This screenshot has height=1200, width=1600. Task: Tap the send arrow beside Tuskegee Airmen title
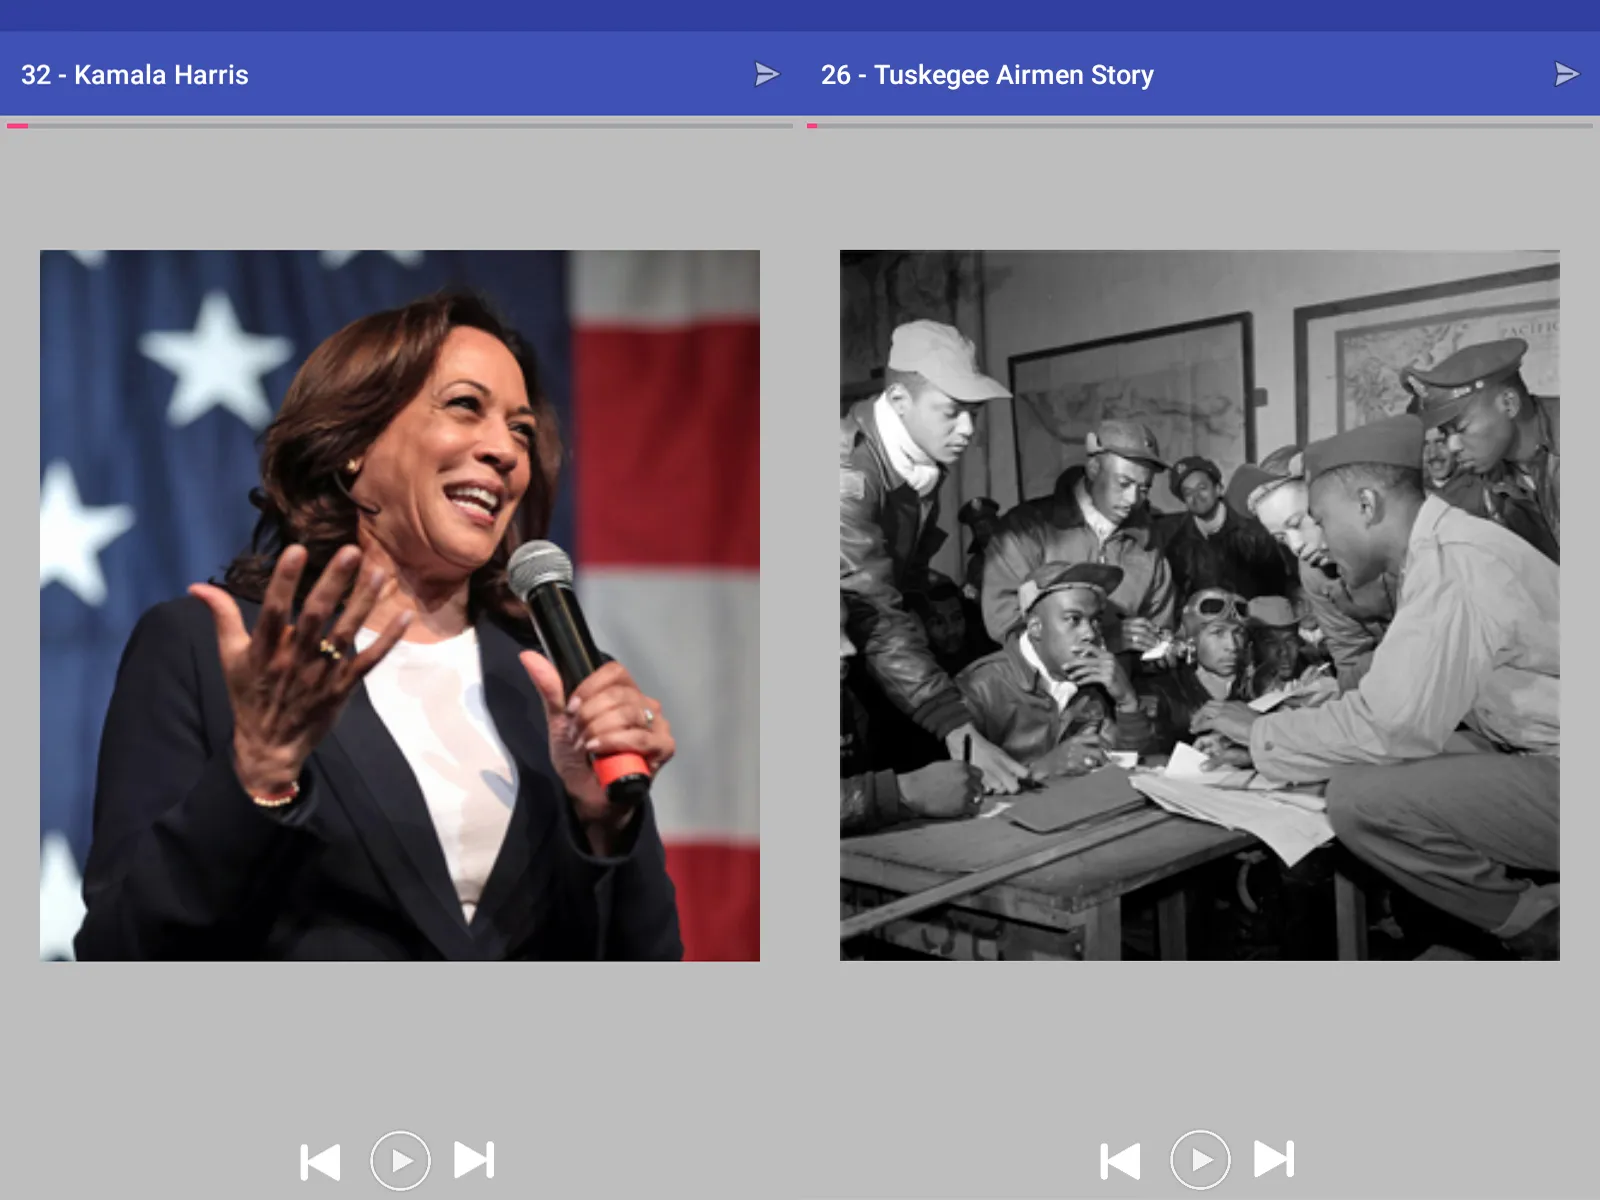[x=1566, y=74]
